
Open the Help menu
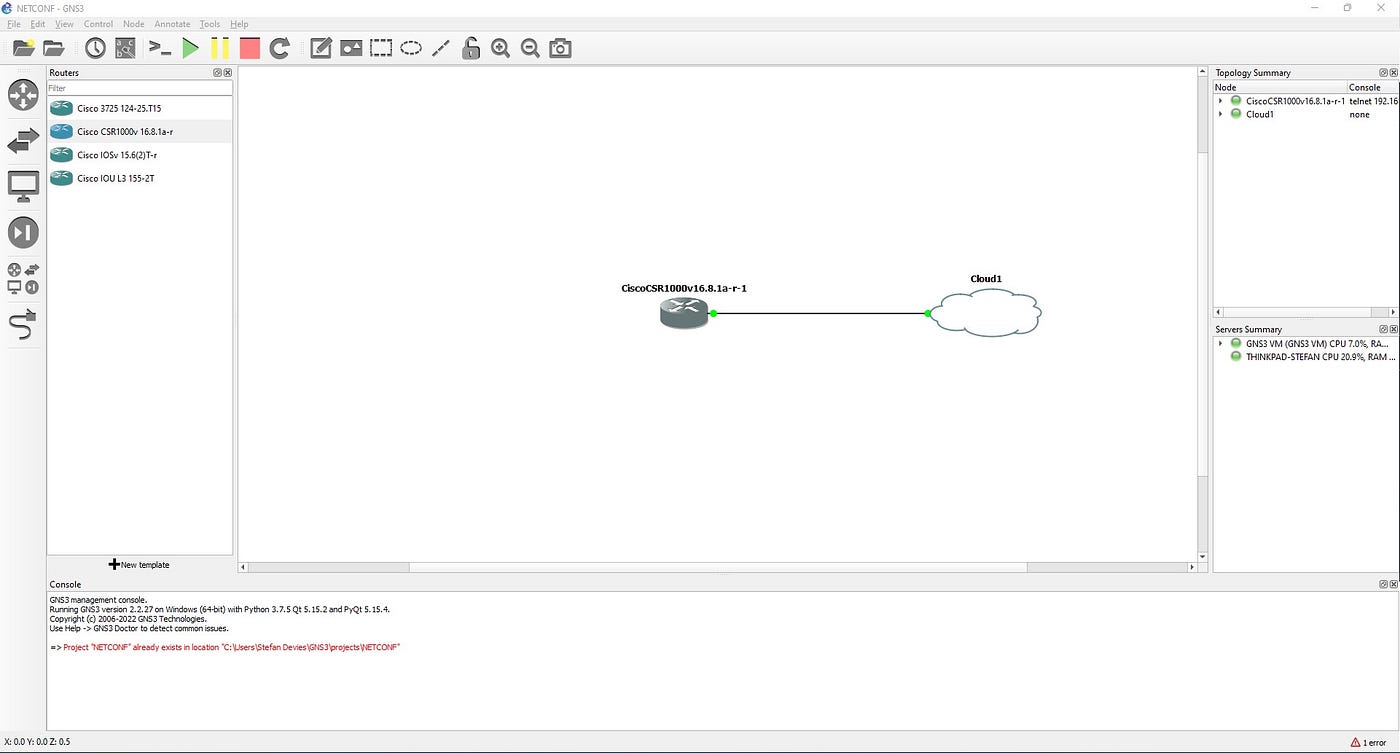pyautogui.click(x=239, y=24)
